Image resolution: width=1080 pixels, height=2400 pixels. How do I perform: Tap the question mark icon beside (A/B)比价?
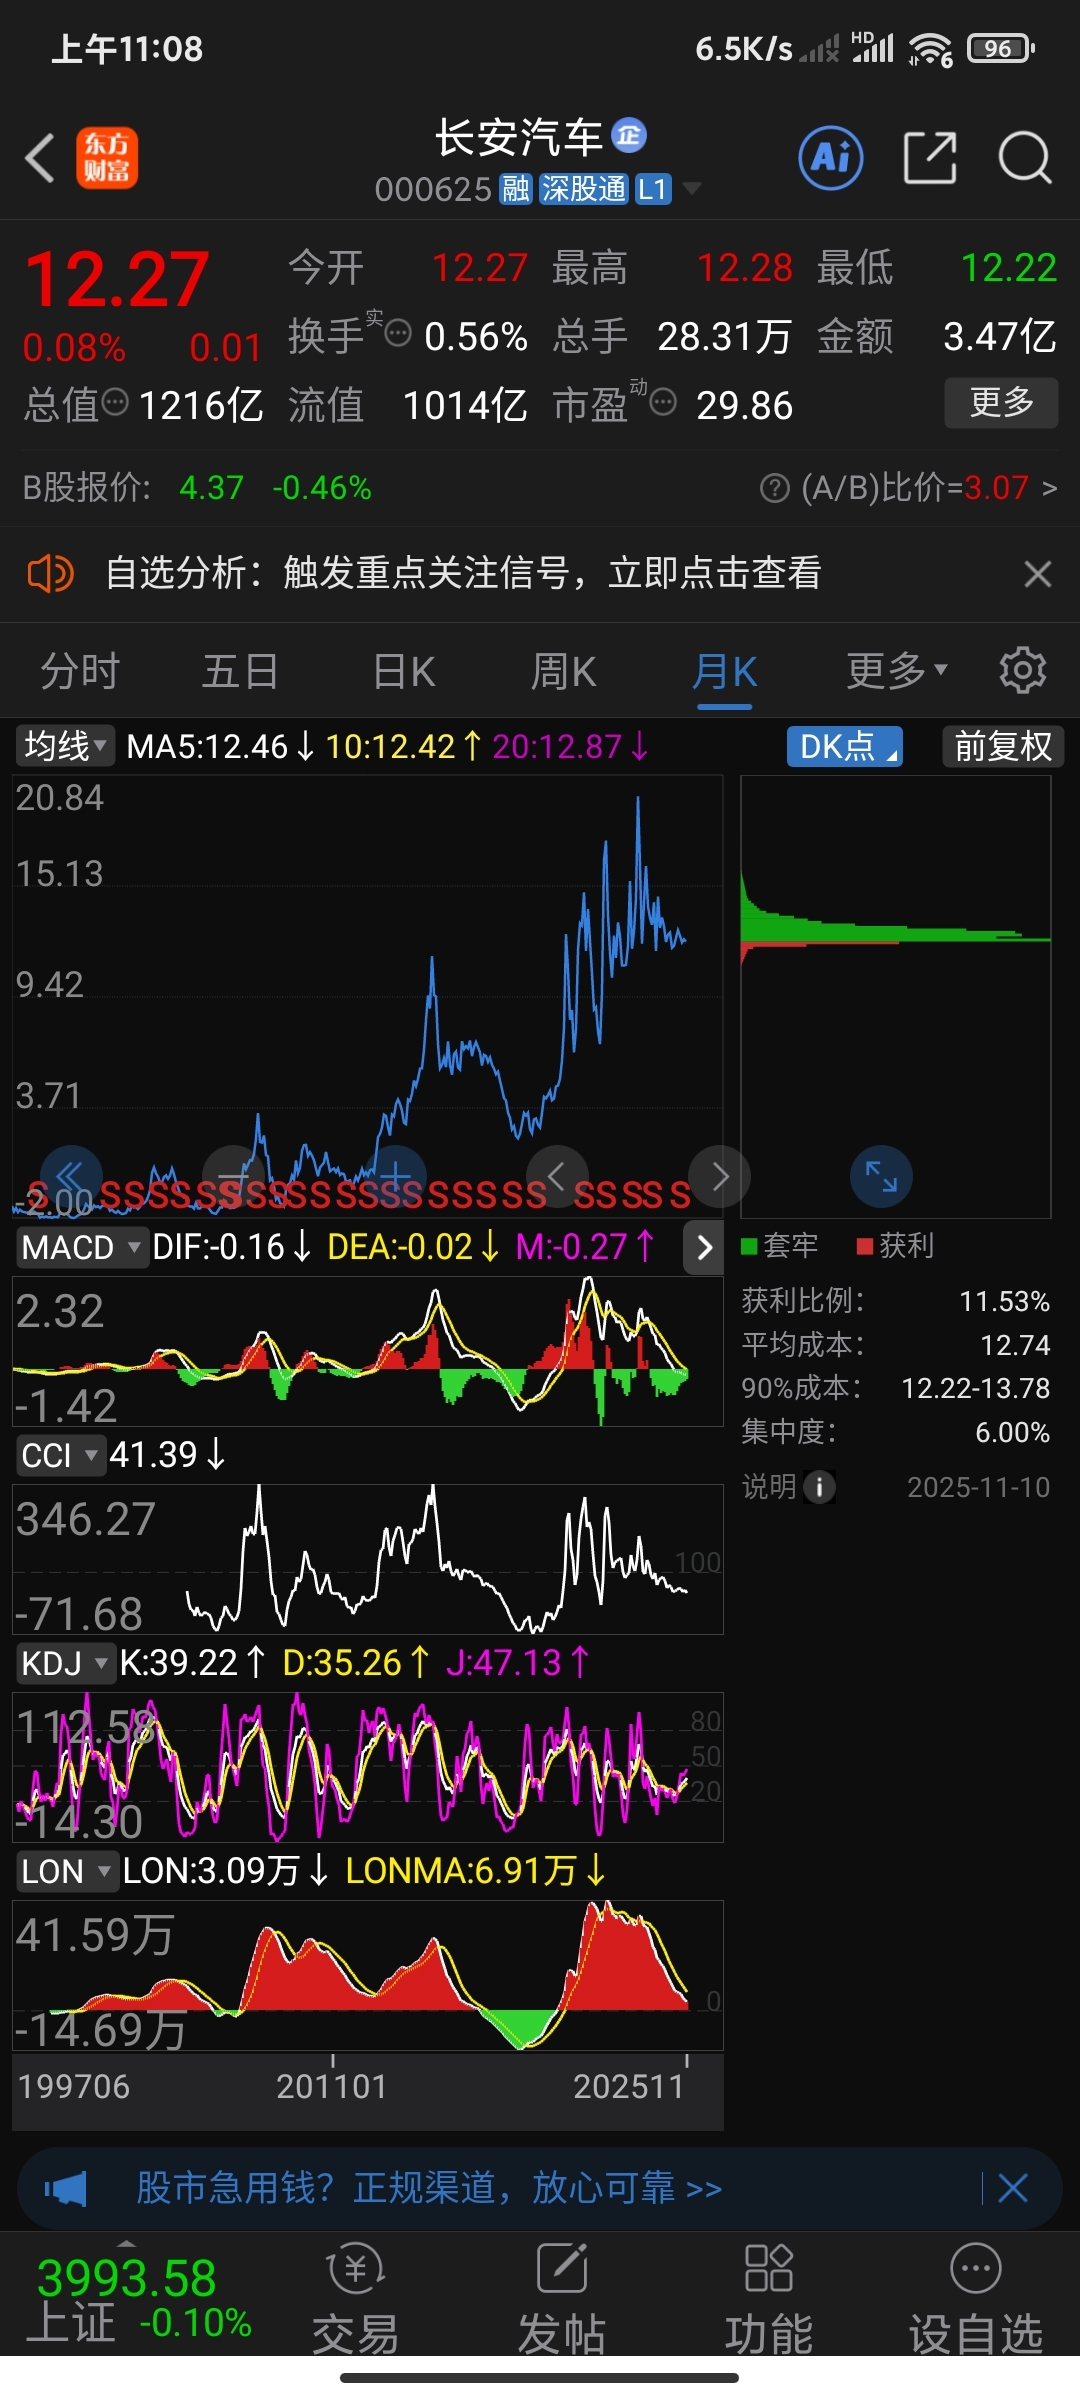pyautogui.click(x=775, y=488)
